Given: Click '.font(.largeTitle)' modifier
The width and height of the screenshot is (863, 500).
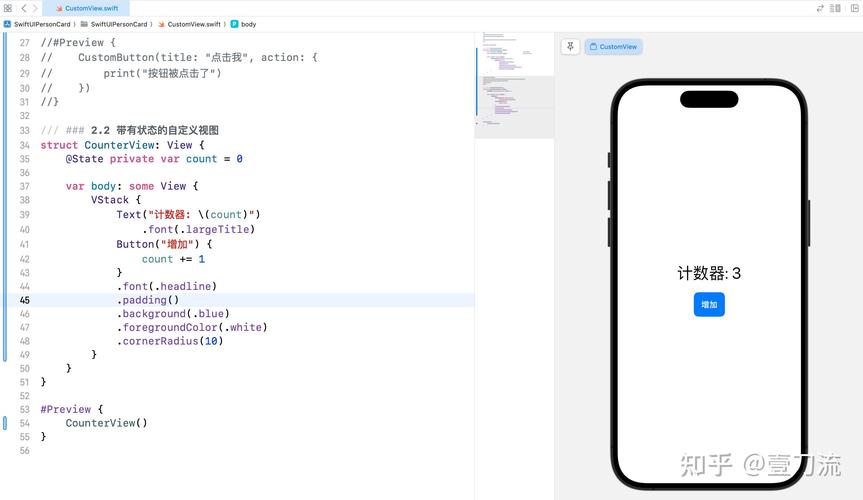Looking at the screenshot, I should tap(198, 229).
